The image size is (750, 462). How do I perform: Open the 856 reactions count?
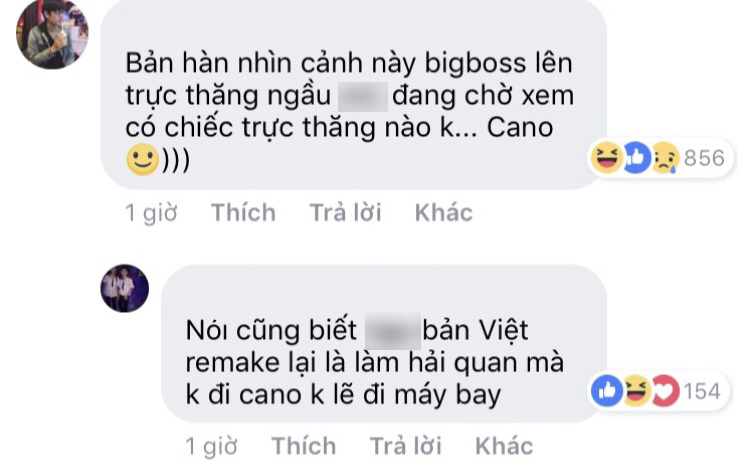pyautogui.click(x=704, y=158)
